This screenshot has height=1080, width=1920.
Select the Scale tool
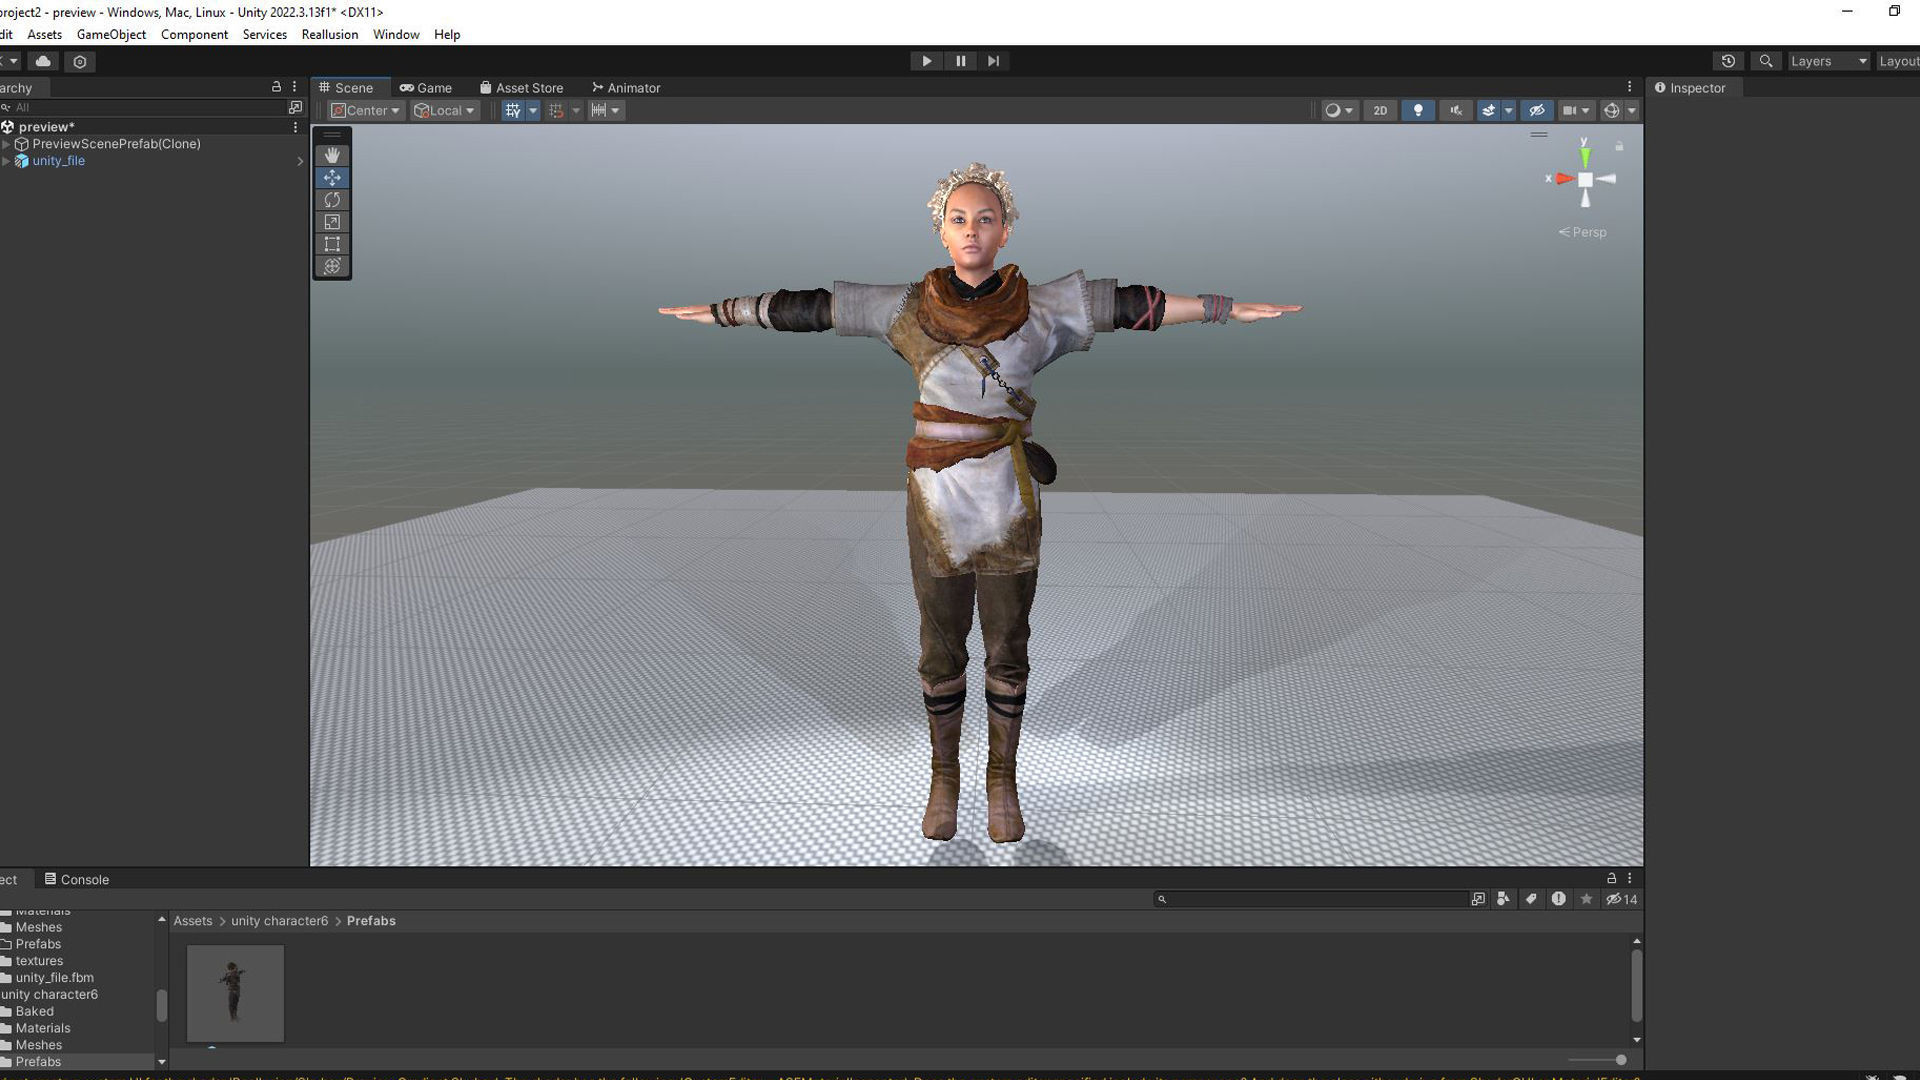(332, 222)
